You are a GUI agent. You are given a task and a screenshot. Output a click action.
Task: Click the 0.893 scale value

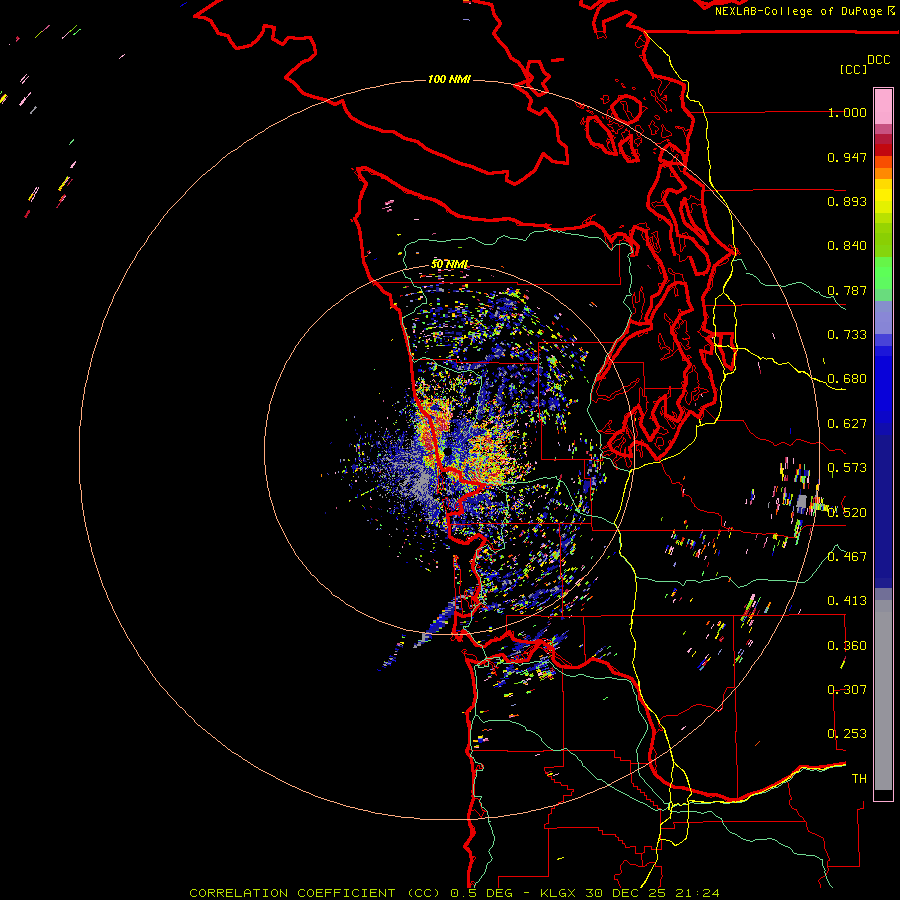pyautogui.click(x=847, y=201)
